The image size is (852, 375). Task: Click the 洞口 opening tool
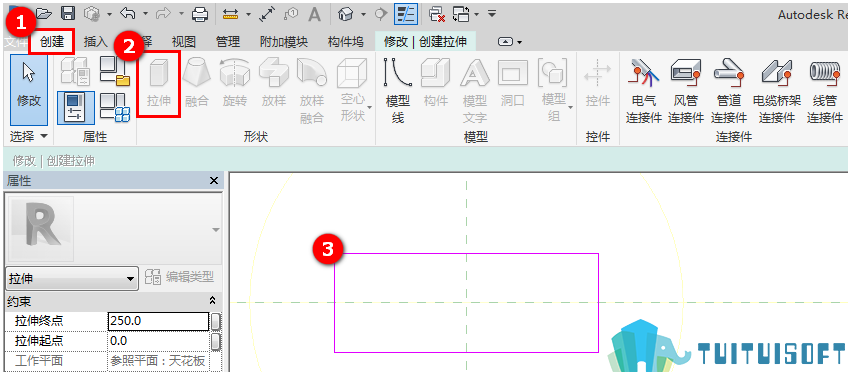pos(512,84)
